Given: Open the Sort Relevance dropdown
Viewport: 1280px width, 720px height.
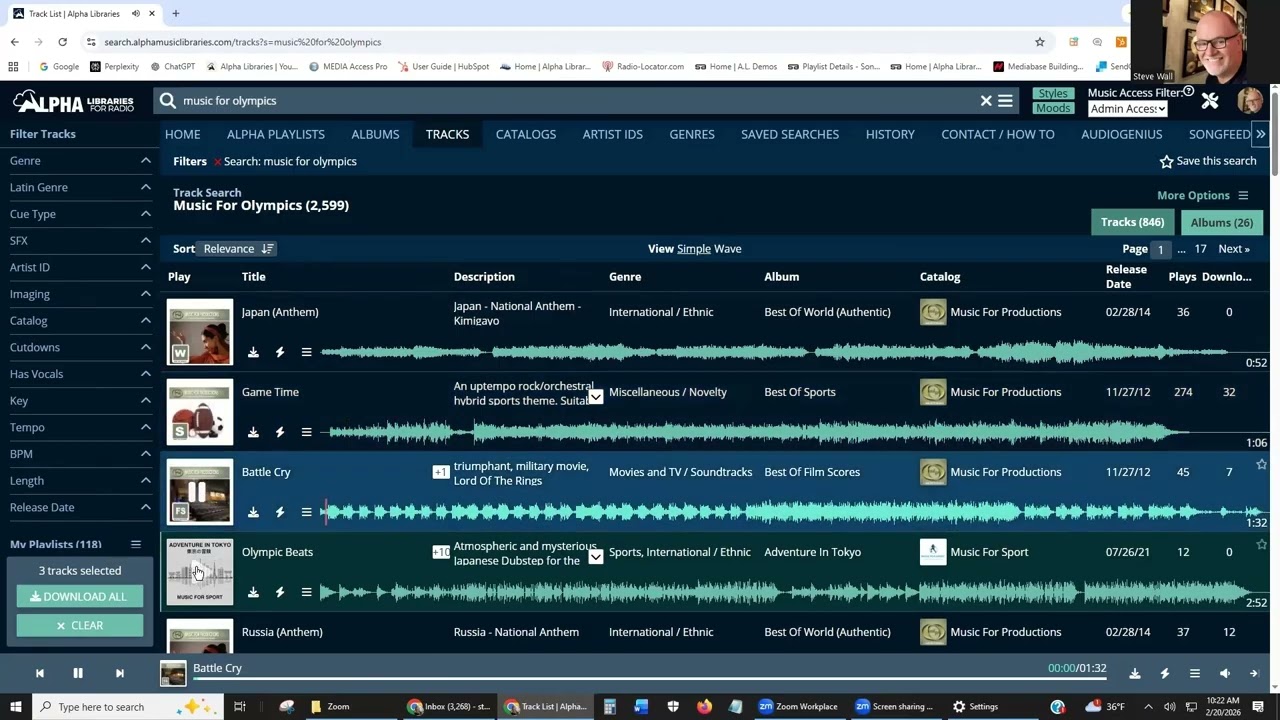Looking at the screenshot, I should pos(229,249).
